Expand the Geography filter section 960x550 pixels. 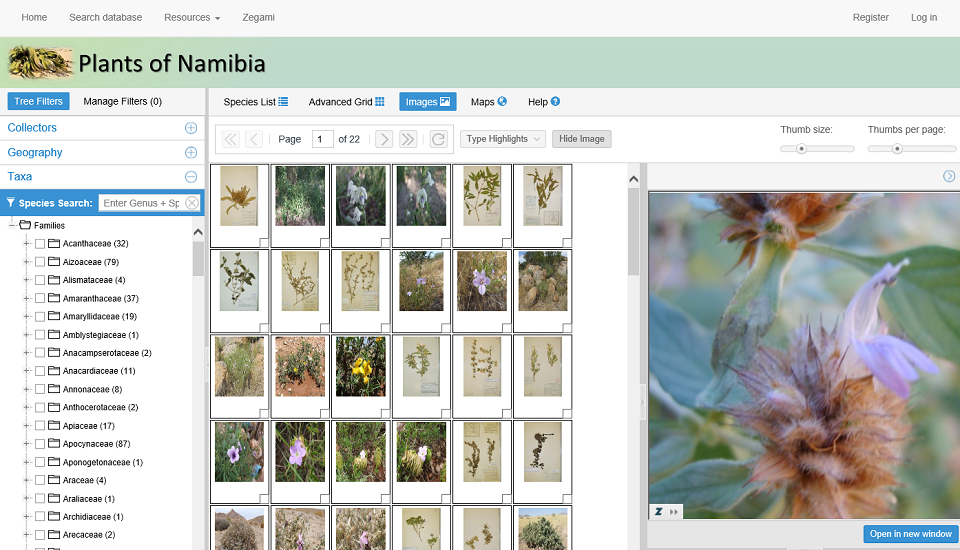point(191,153)
